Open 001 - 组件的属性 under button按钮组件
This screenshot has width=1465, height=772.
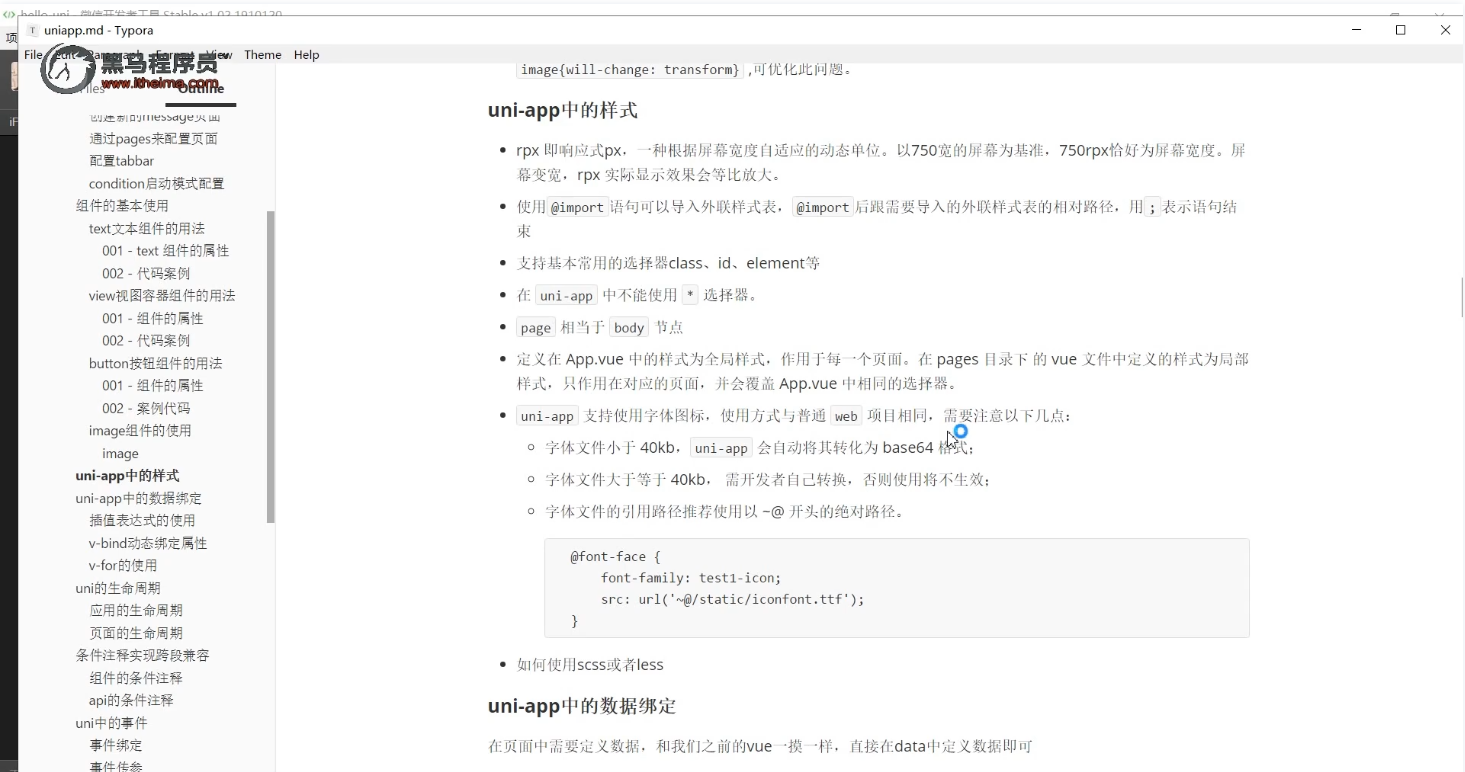152,386
